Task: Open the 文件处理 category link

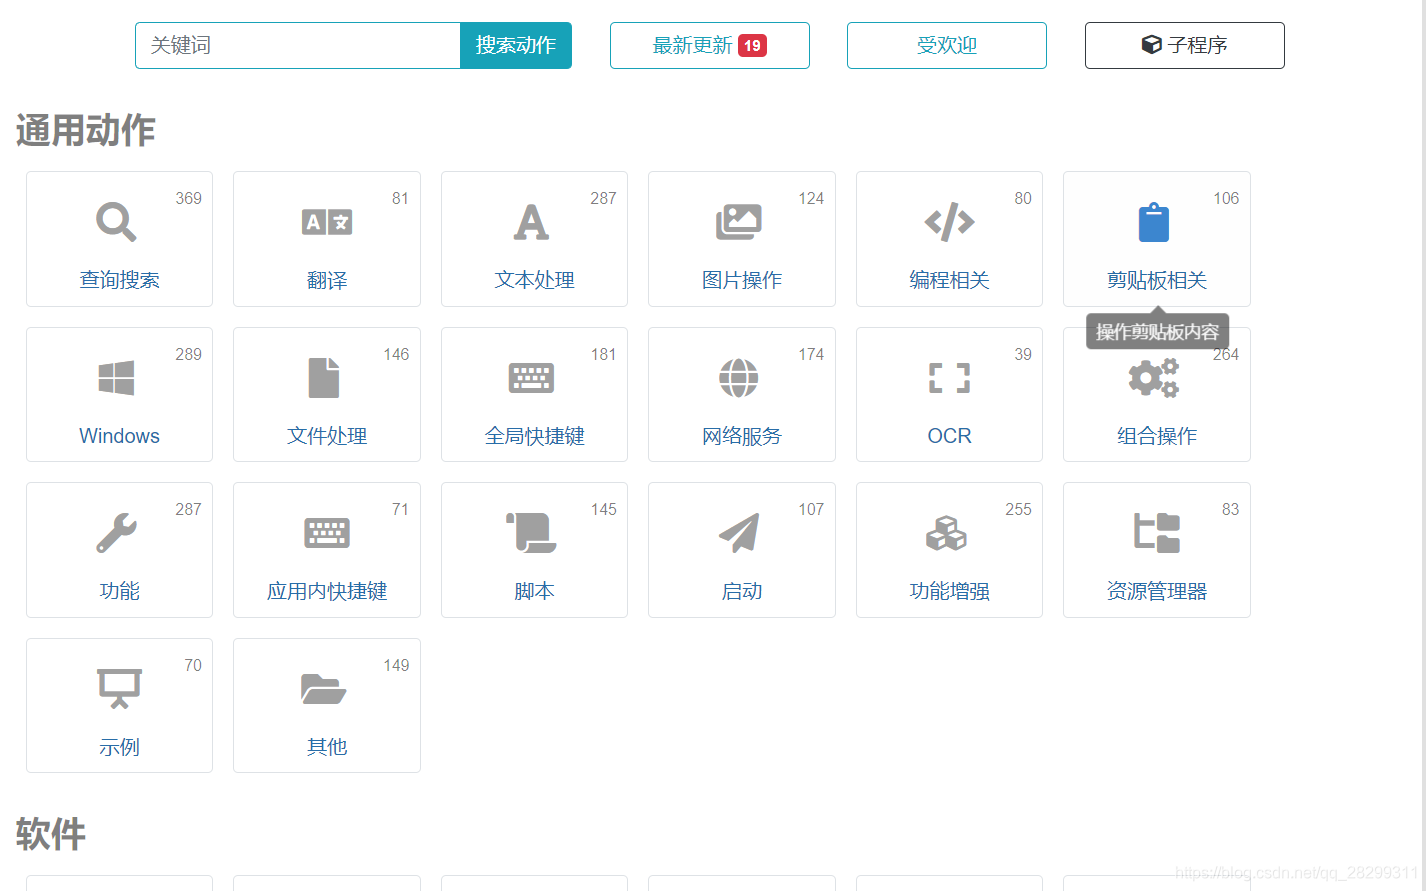Action: pos(327,436)
